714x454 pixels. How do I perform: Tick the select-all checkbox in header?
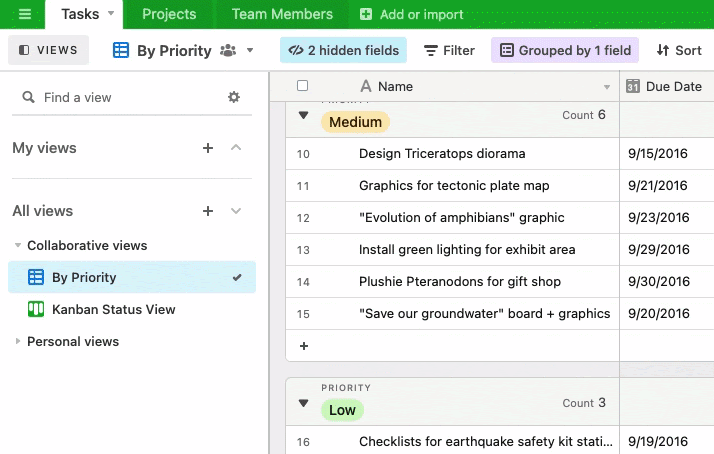(x=302, y=86)
